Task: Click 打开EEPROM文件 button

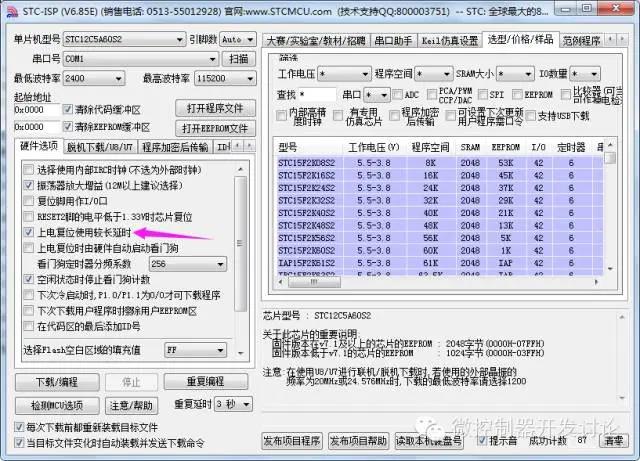Action: coord(215,129)
